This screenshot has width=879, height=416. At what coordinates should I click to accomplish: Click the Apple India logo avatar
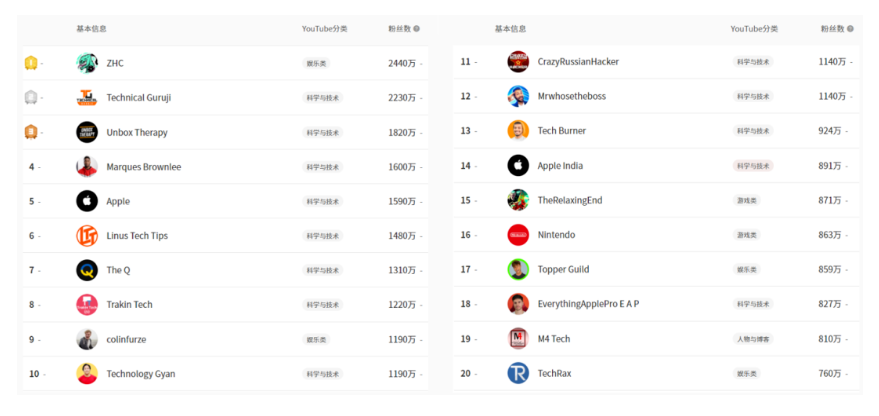pos(518,165)
